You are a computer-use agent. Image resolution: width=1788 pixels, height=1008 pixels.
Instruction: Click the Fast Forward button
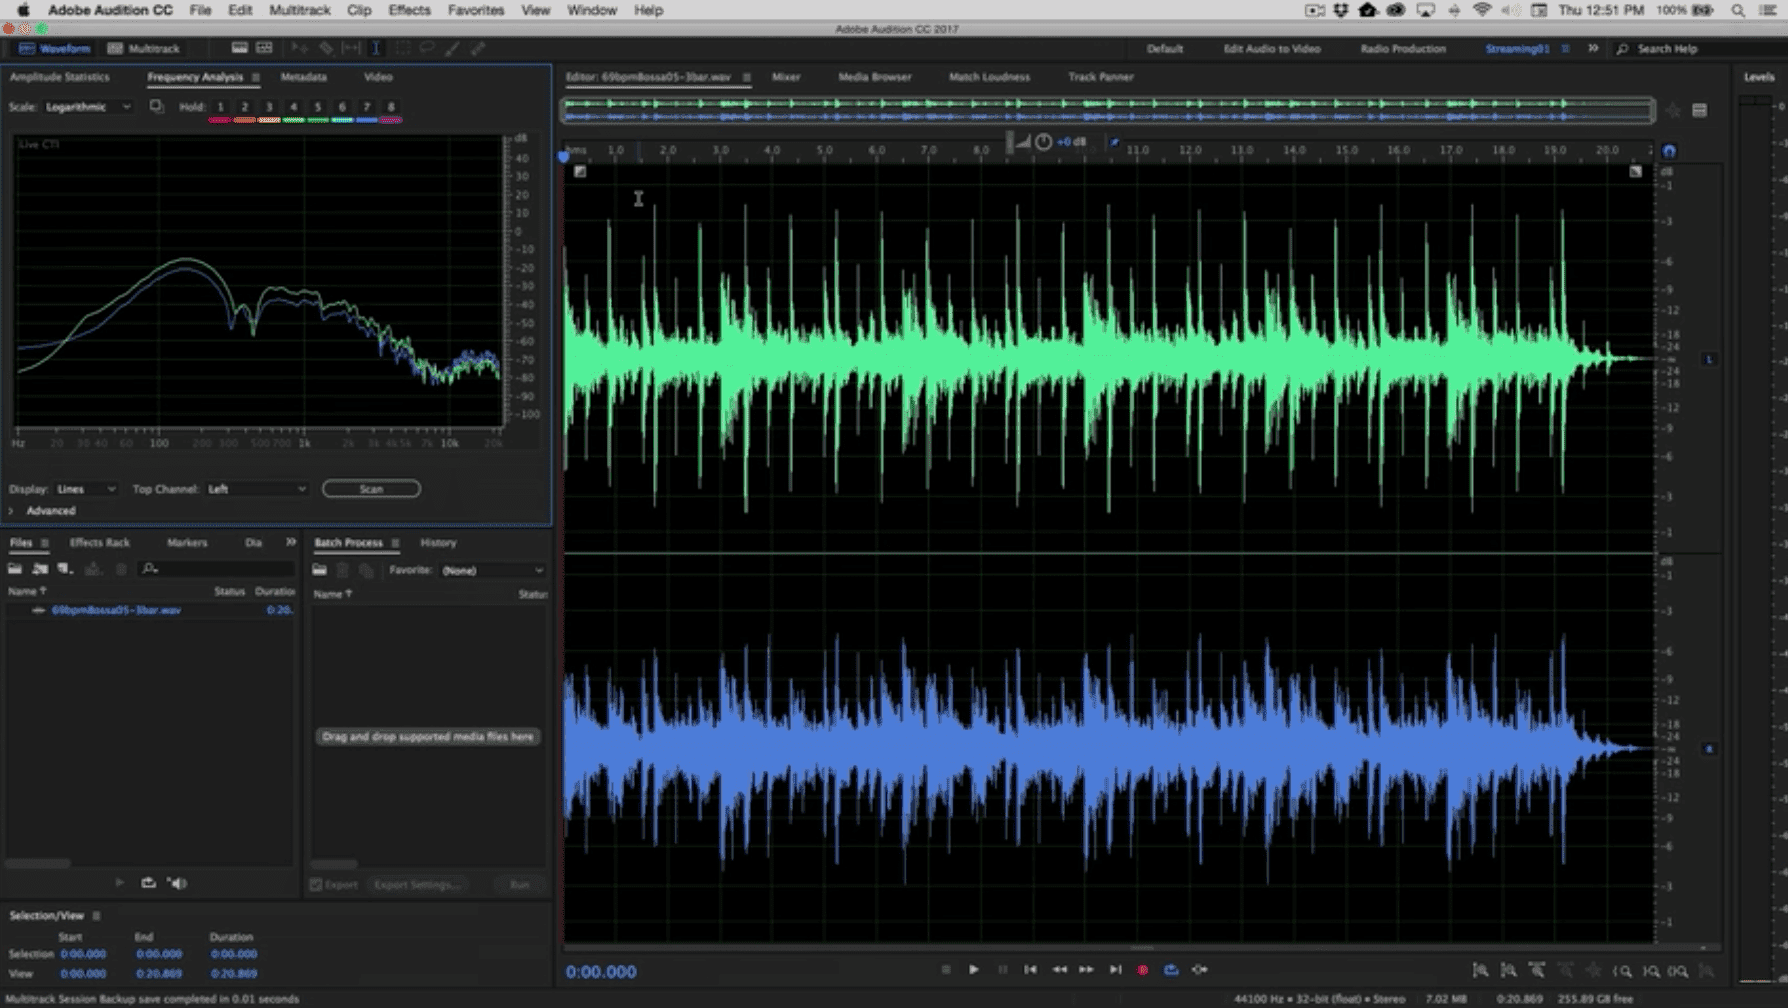pyautogui.click(x=1086, y=970)
